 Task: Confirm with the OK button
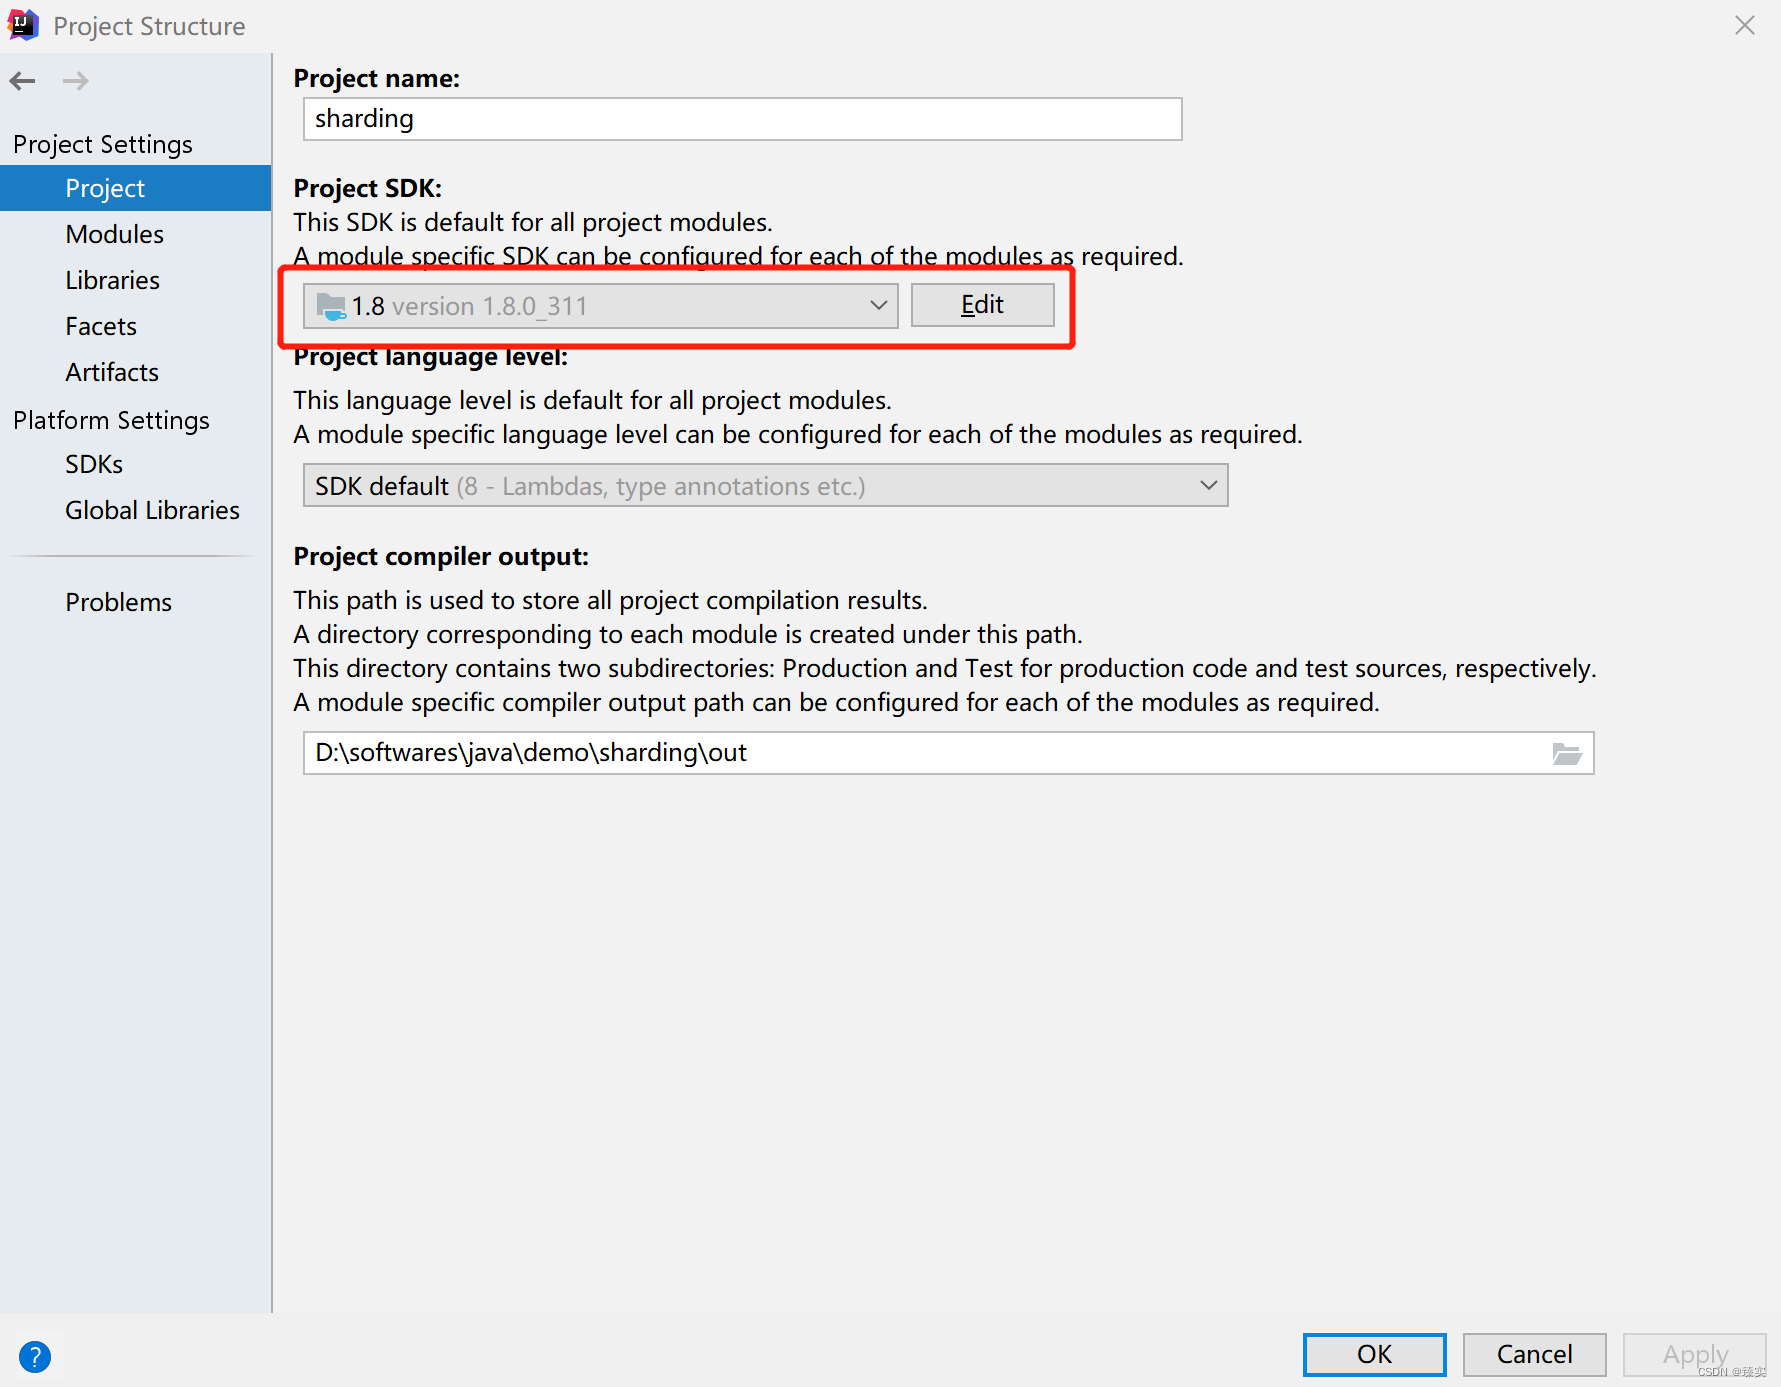1374,1354
